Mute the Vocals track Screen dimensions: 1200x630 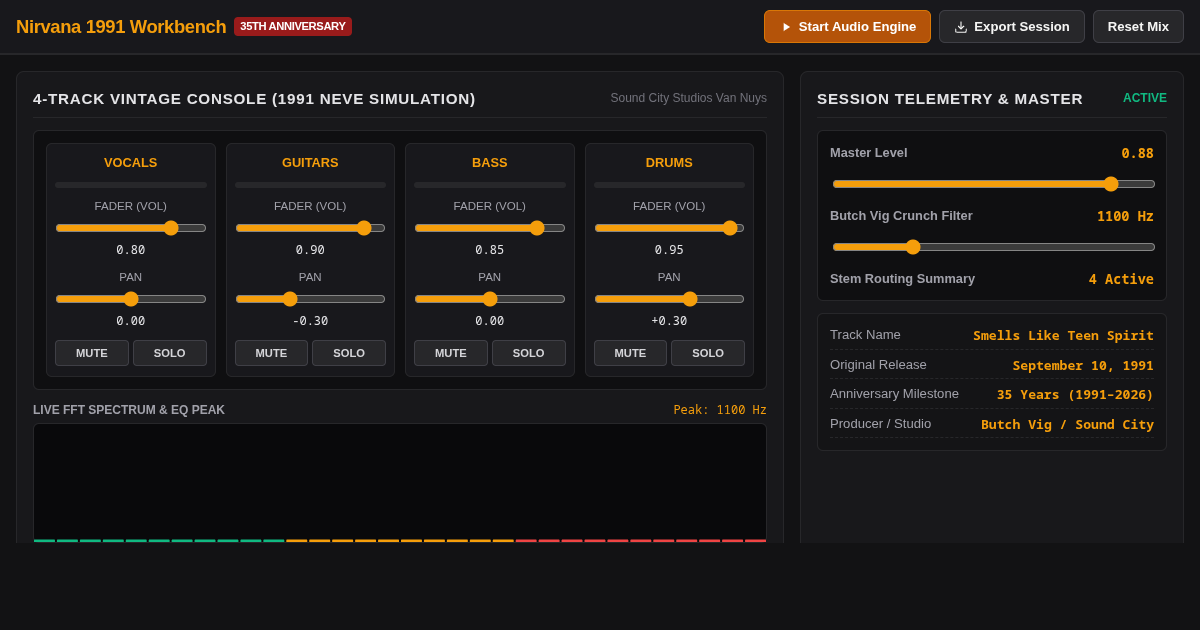coord(92,353)
